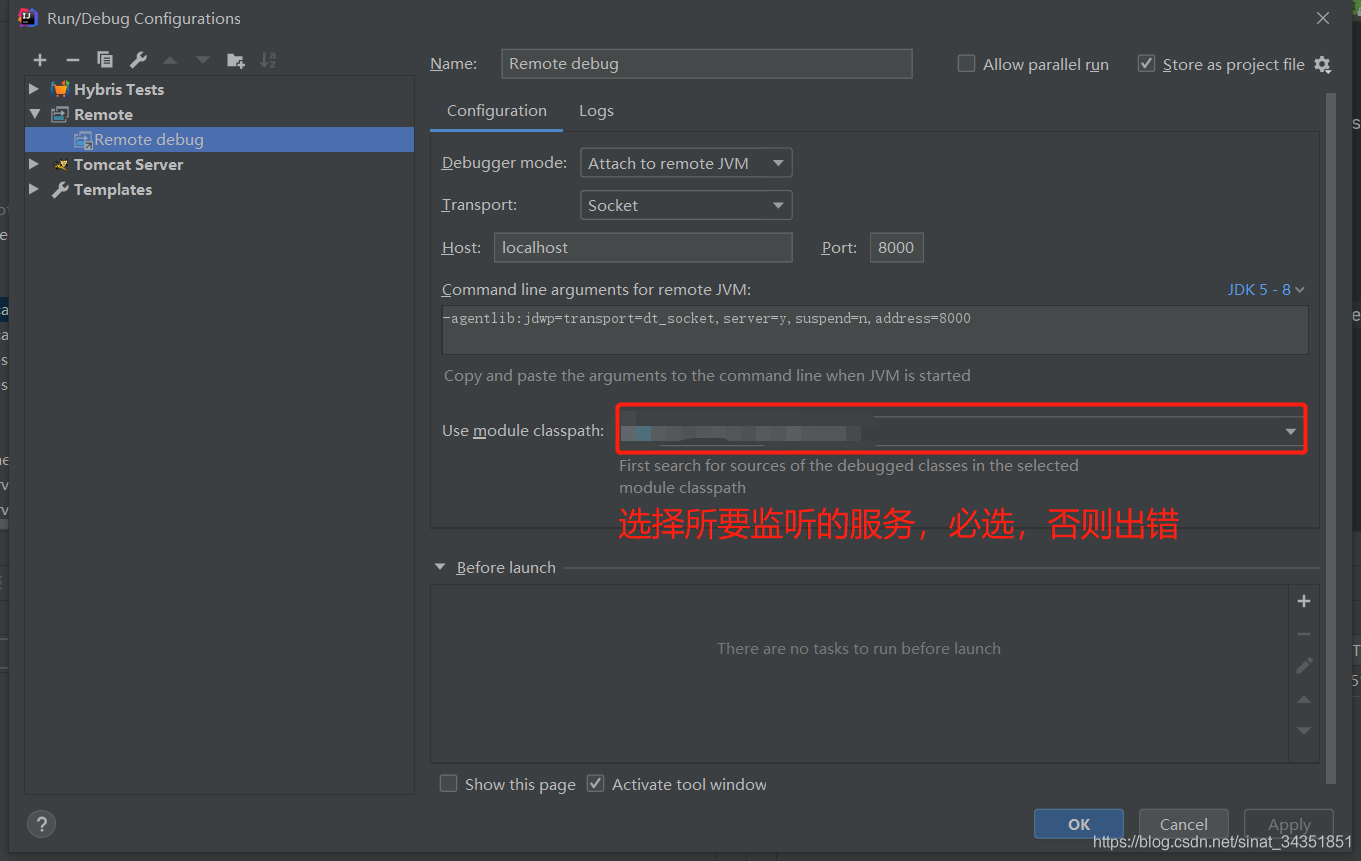Check the Show this page option

click(449, 784)
